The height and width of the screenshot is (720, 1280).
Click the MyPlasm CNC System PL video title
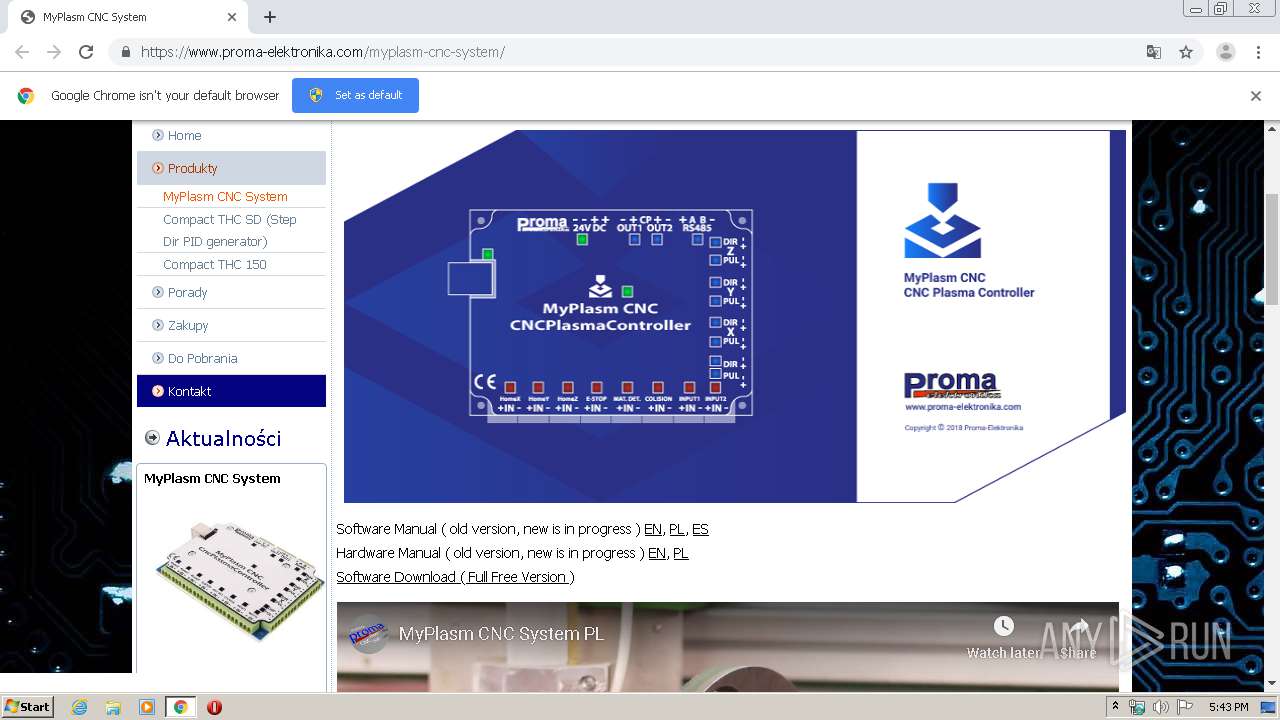tap(501, 634)
